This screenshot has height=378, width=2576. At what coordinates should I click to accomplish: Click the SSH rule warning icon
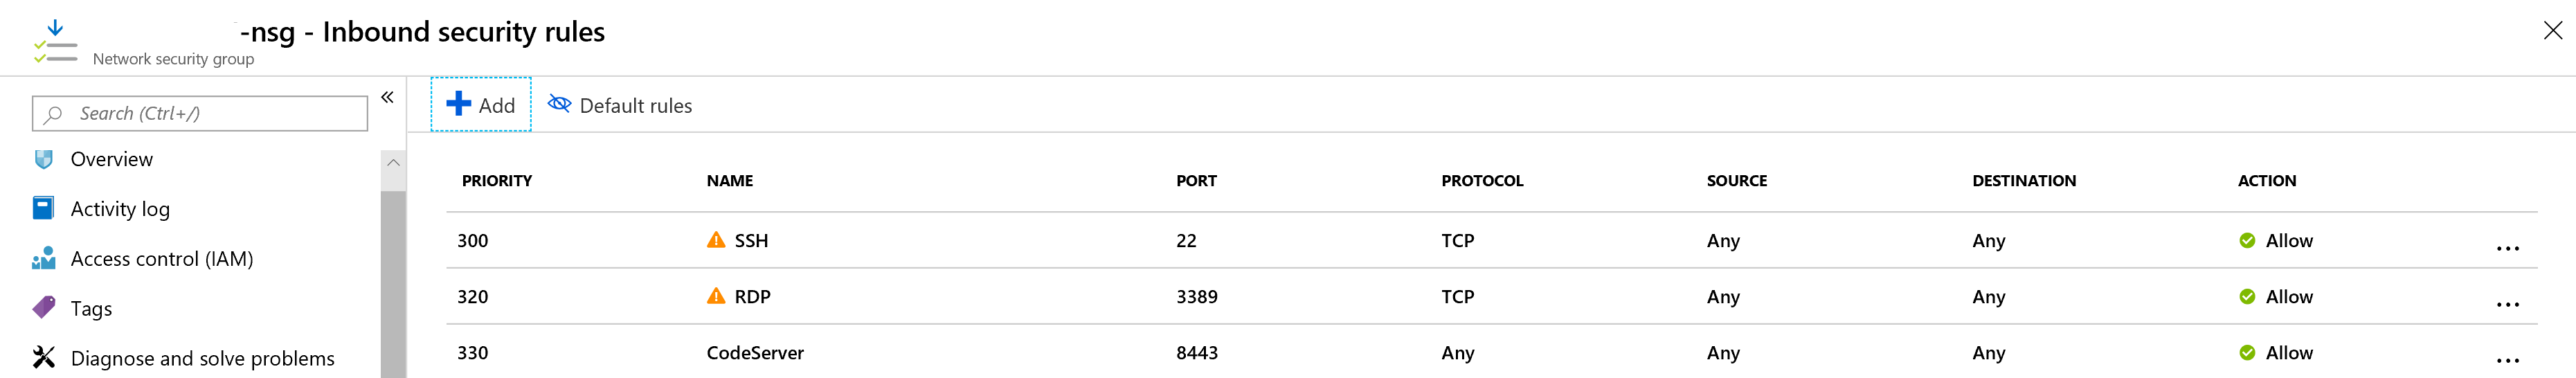pyautogui.click(x=716, y=240)
